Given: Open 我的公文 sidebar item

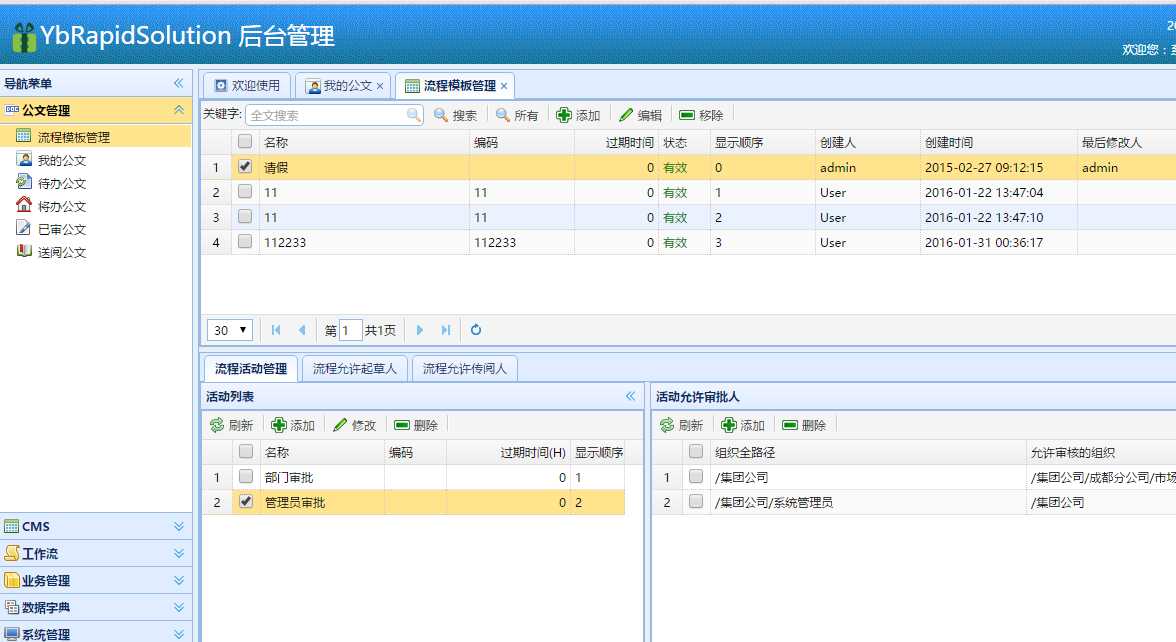Looking at the screenshot, I should coord(62,160).
